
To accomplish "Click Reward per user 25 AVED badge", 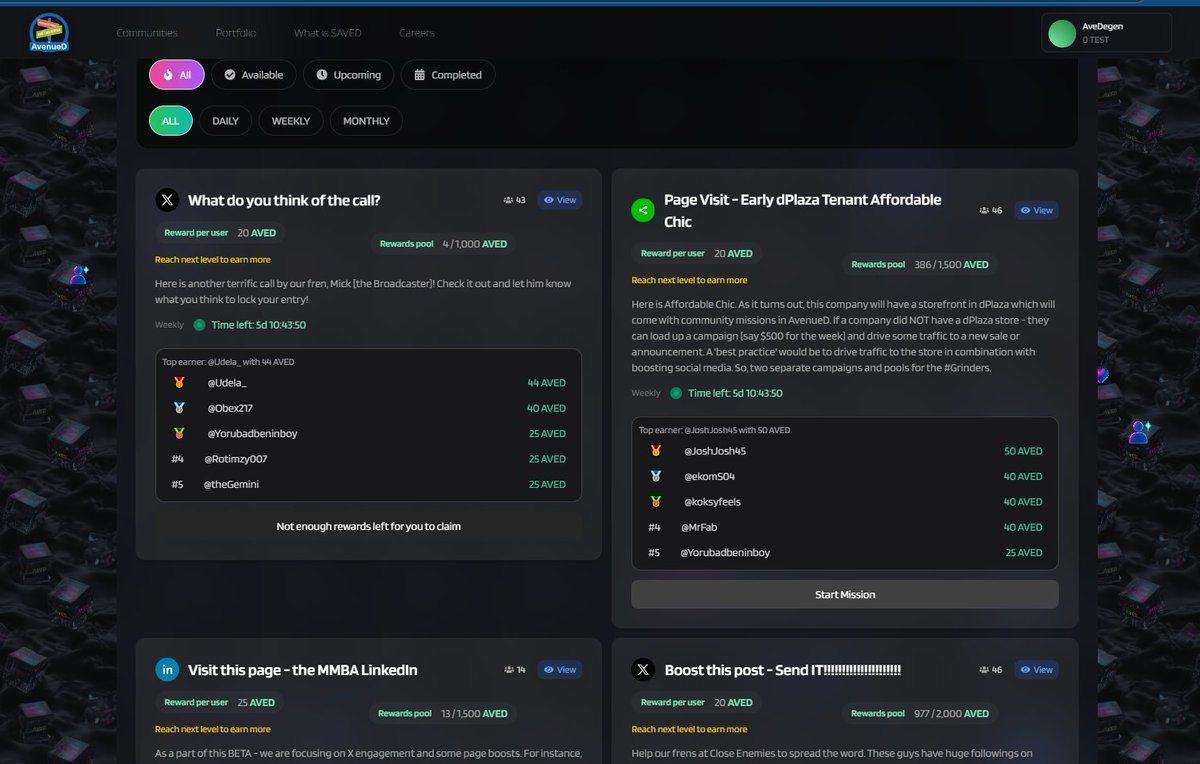I will coord(219,703).
